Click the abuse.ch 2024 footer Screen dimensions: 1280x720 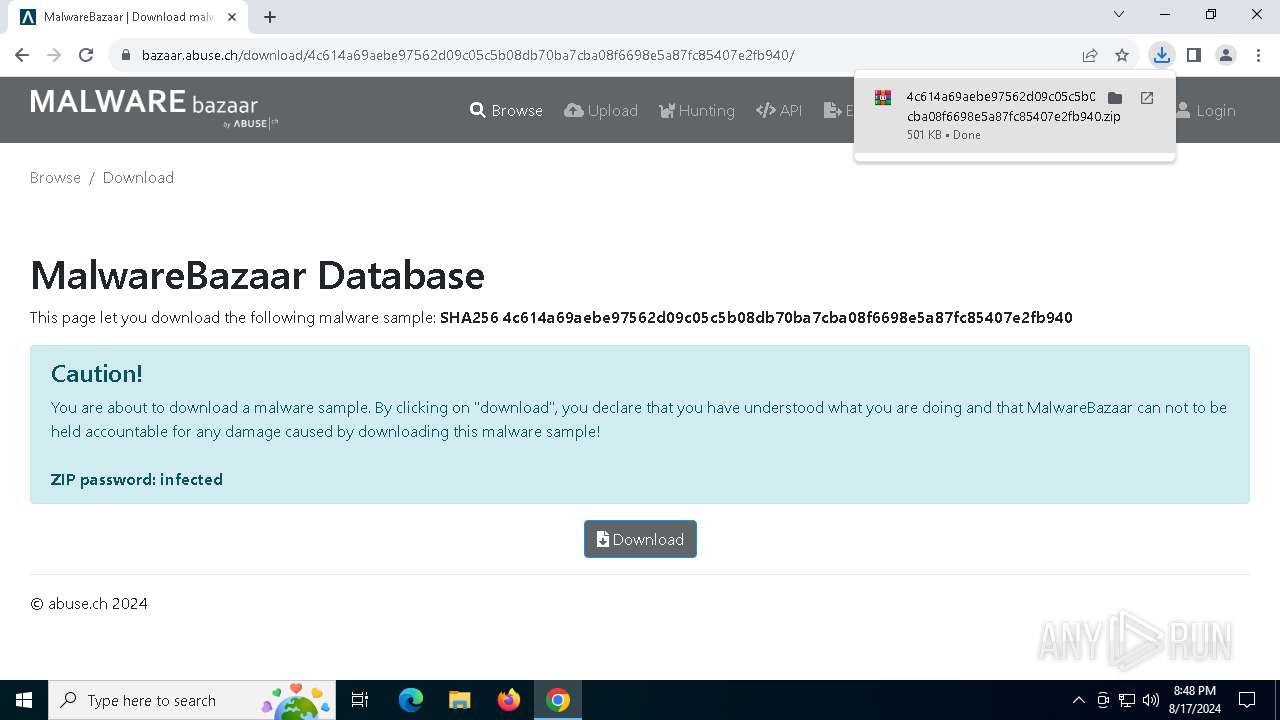click(89, 604)
